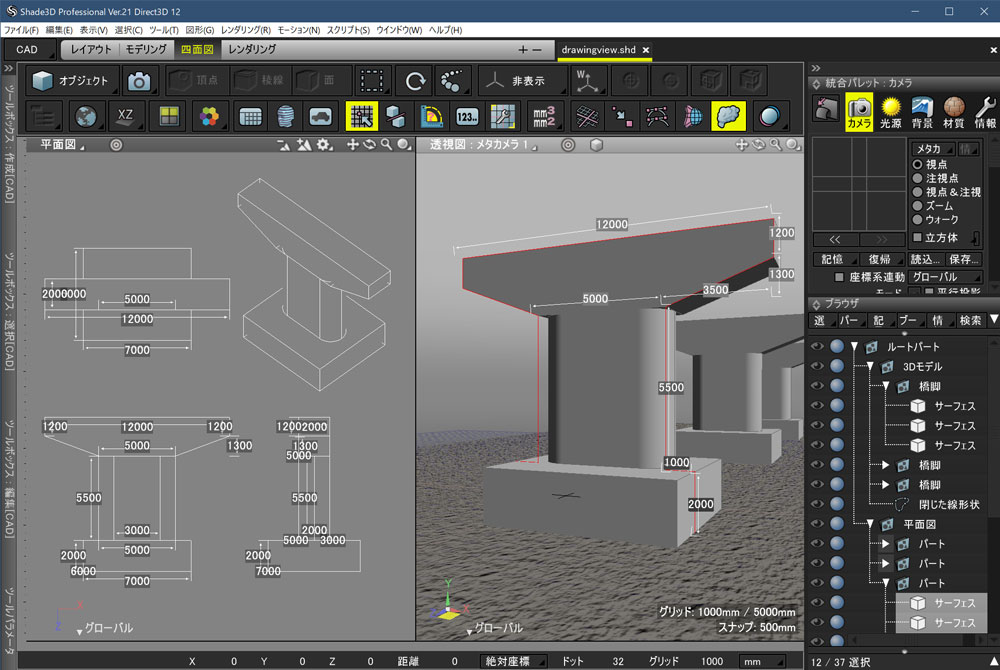Click the mm3/mm2 units icon
1000x670 pixels.
click(544, 116)
